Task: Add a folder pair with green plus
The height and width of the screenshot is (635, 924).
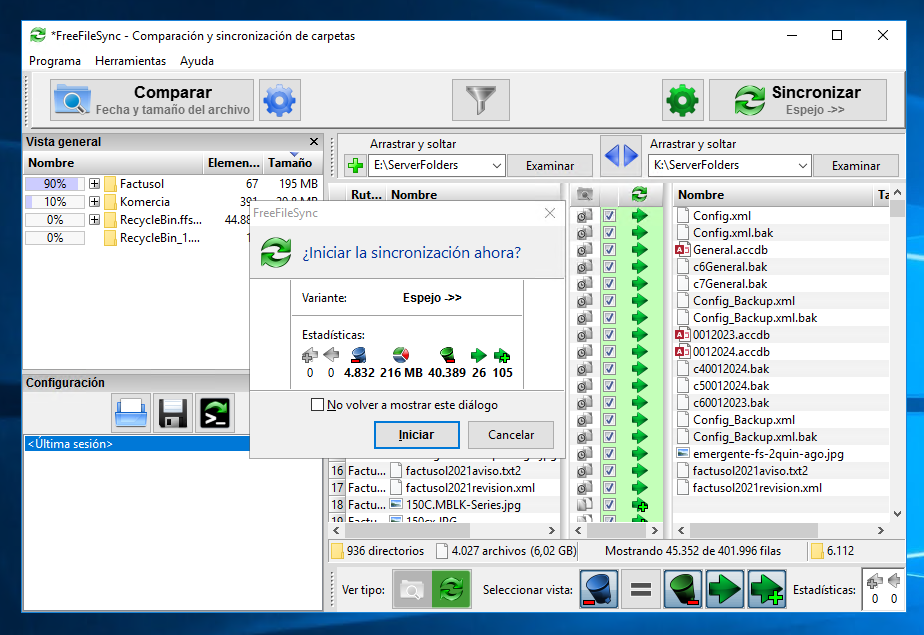Action: [354, 165]
